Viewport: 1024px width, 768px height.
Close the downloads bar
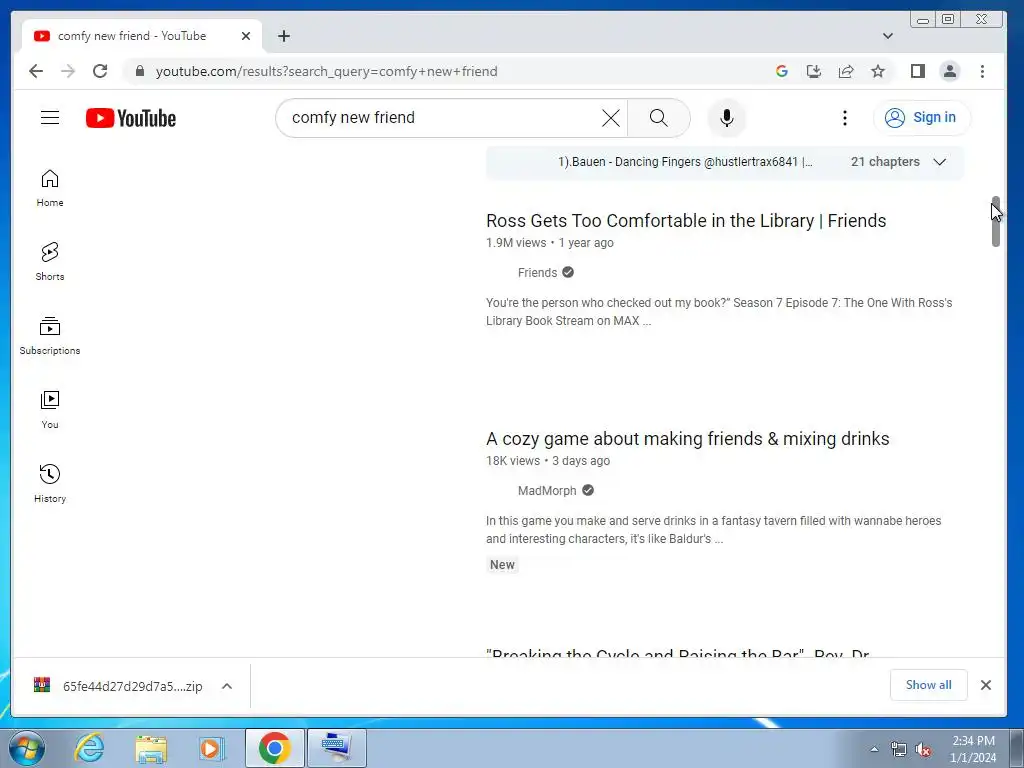point(985,685)
